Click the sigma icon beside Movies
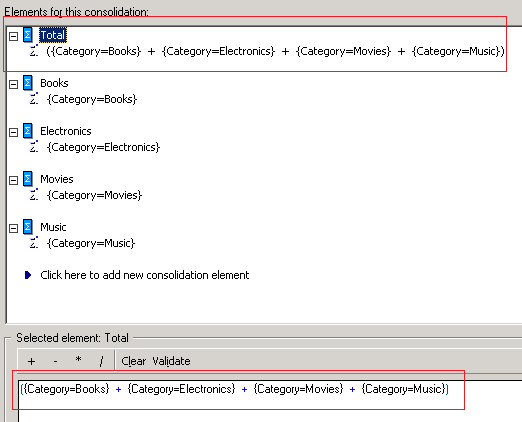 point(28,179)
